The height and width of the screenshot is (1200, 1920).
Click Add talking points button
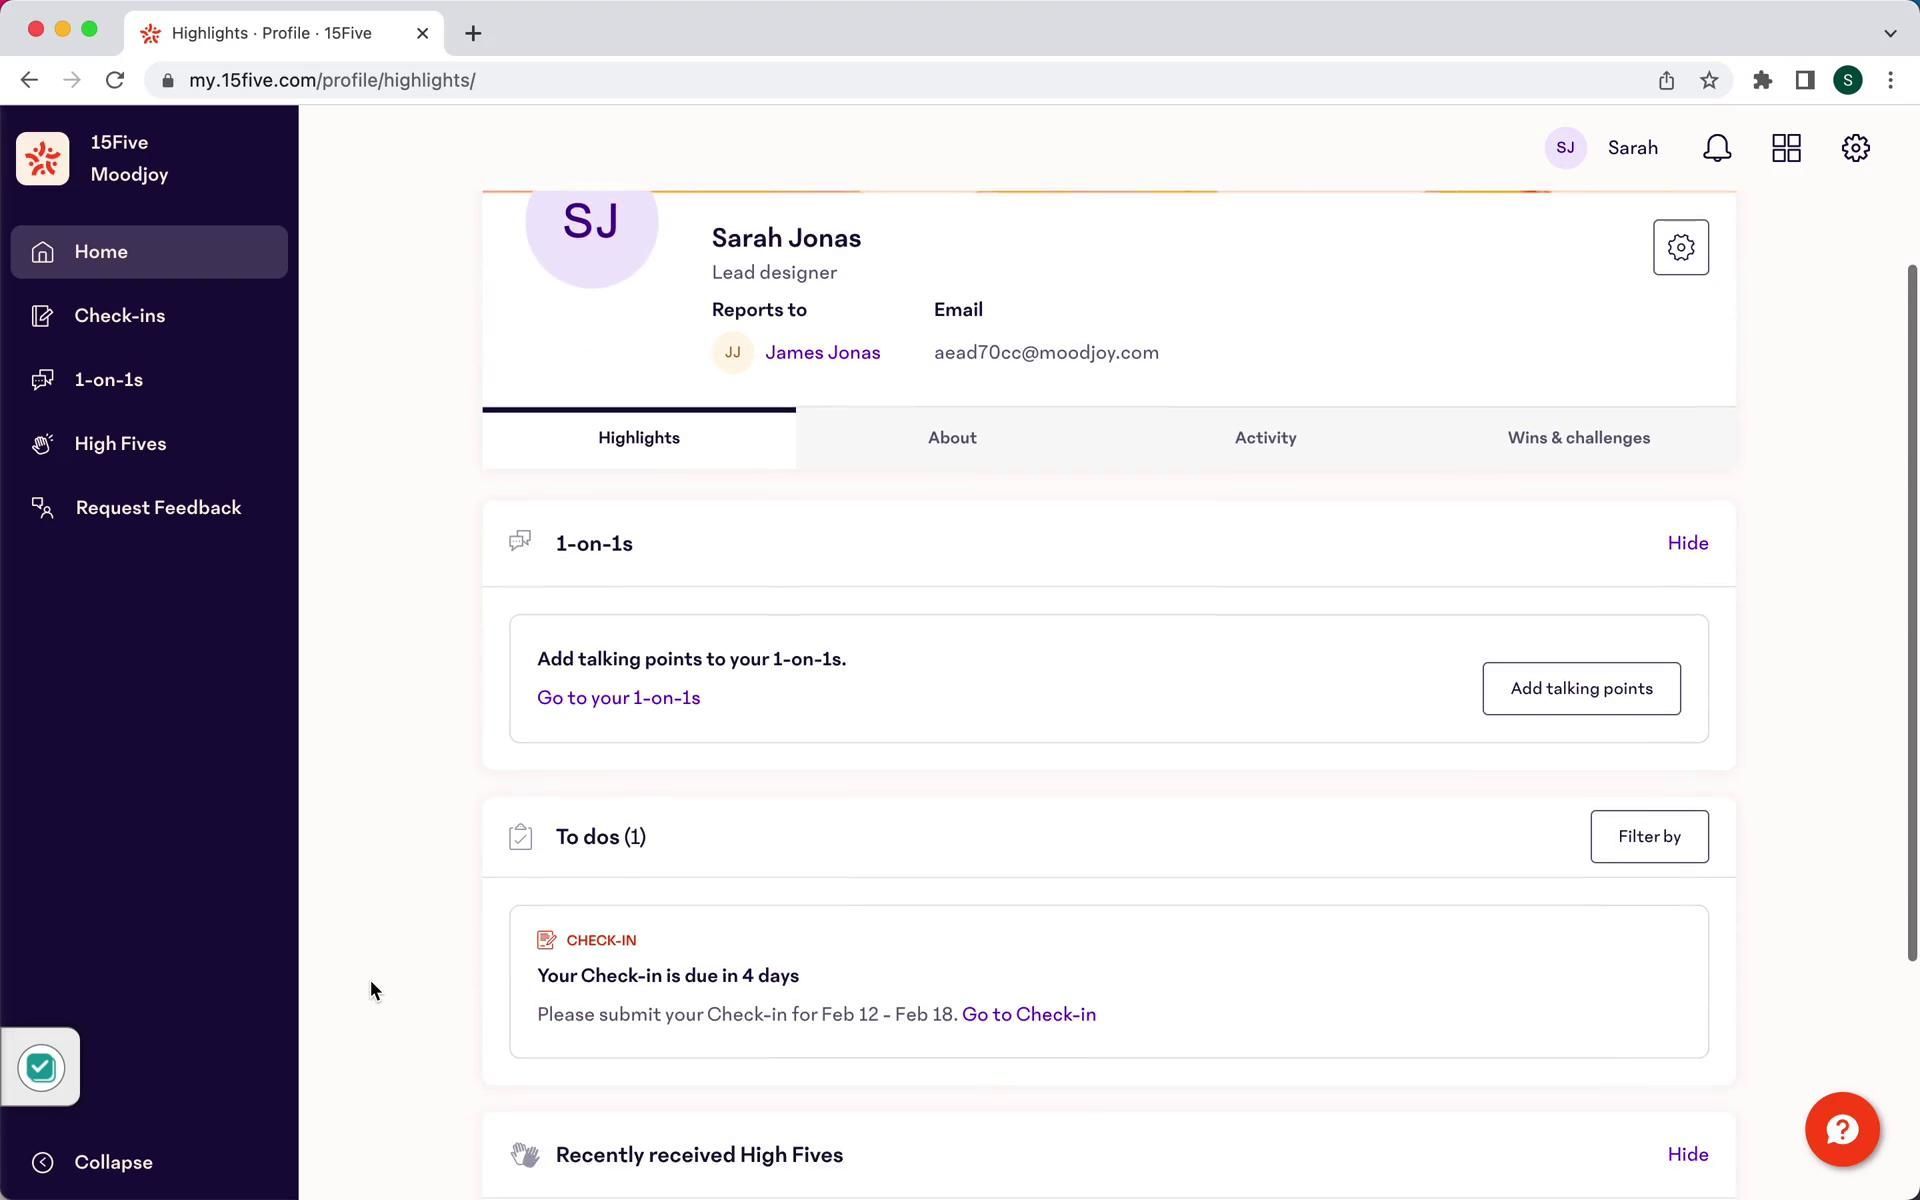click(x=1580, y=688)
